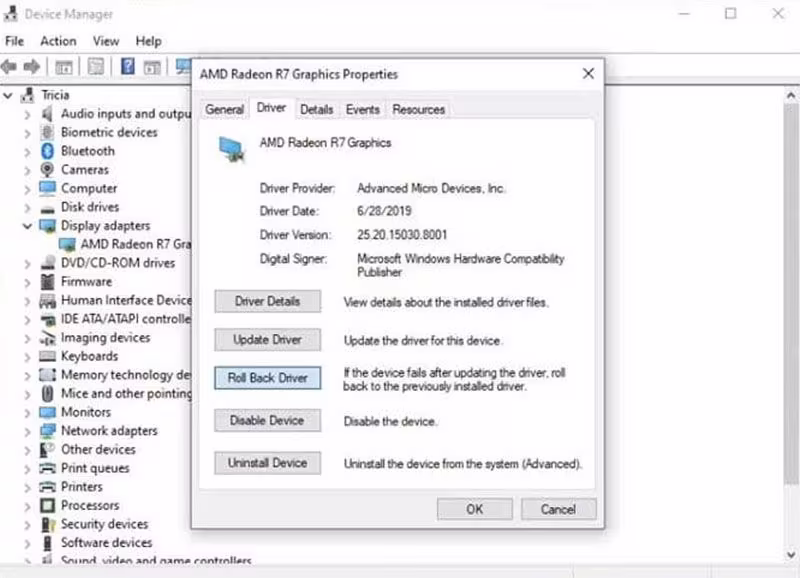The width and height of the screenshot is (800, 578).
Task: Click the Roll Back Driver button
Action: click(267, 378)
